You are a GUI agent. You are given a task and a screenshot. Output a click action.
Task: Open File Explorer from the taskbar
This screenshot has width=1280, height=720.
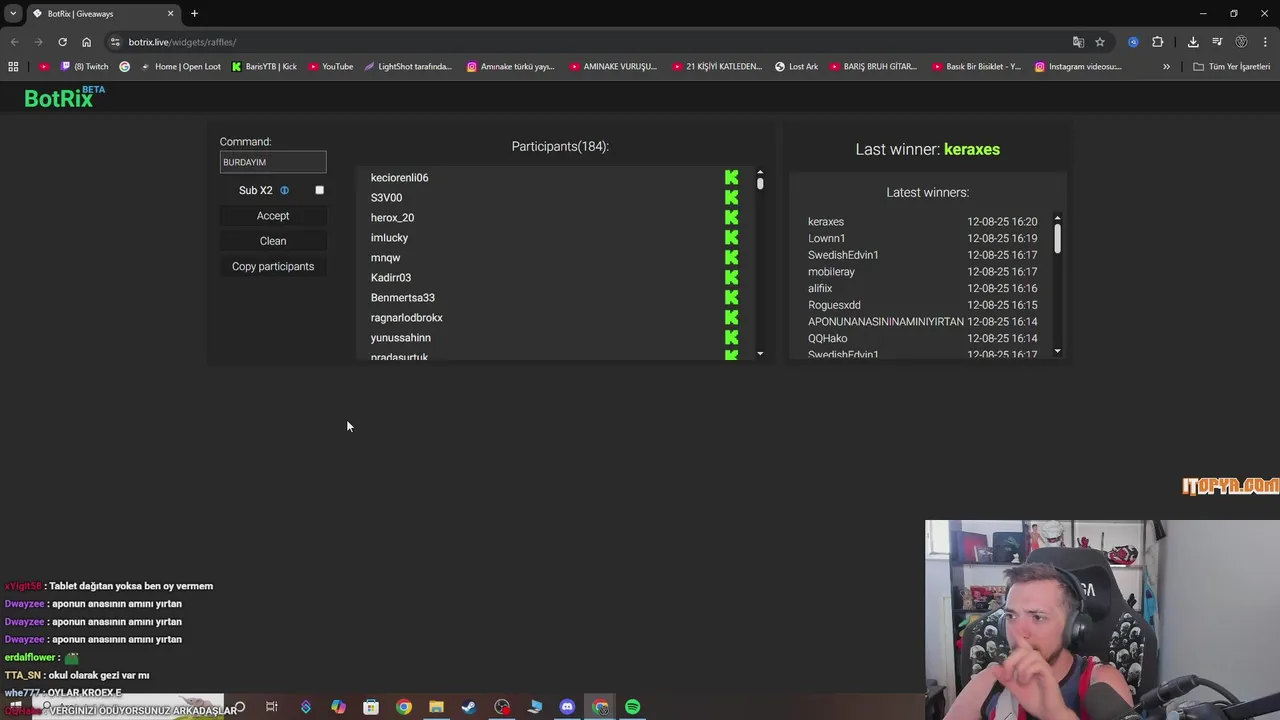(x=436, y=707)
